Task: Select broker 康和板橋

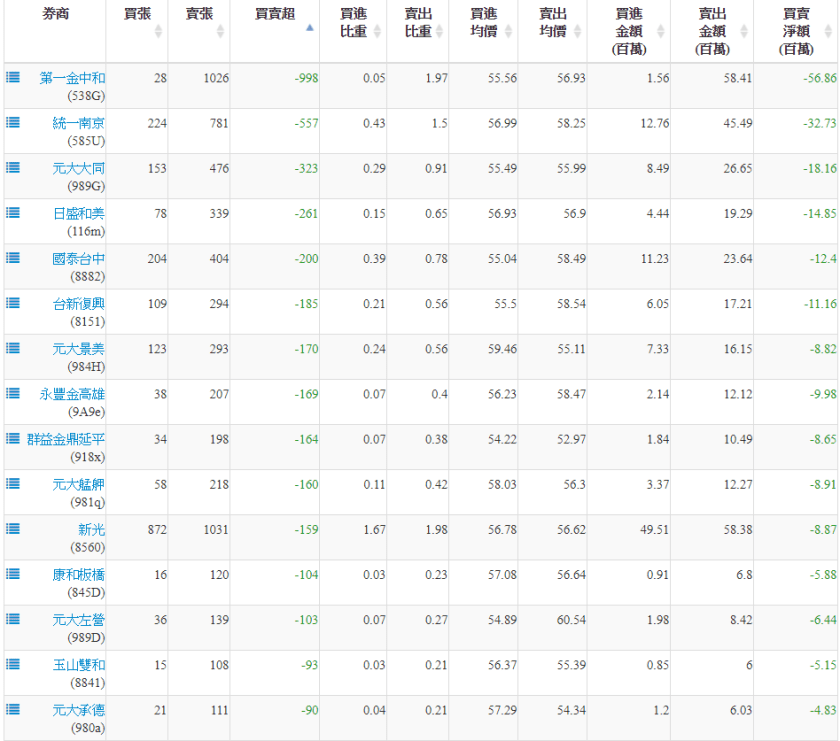Action: pos(78,575)
